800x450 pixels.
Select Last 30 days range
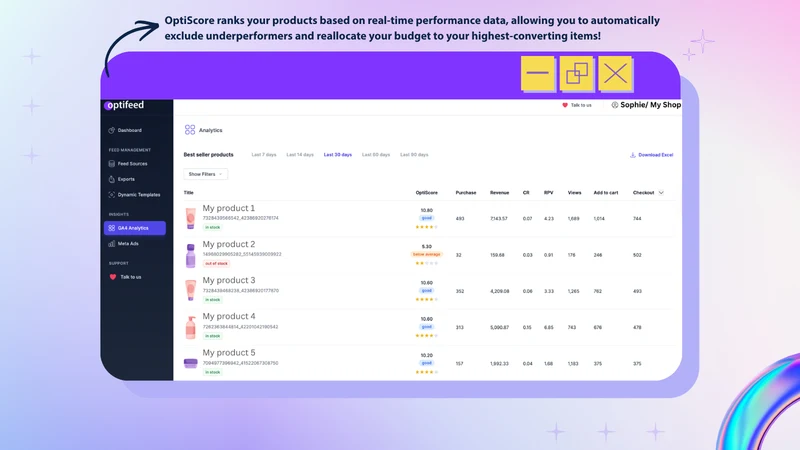[x=338, y=155]
